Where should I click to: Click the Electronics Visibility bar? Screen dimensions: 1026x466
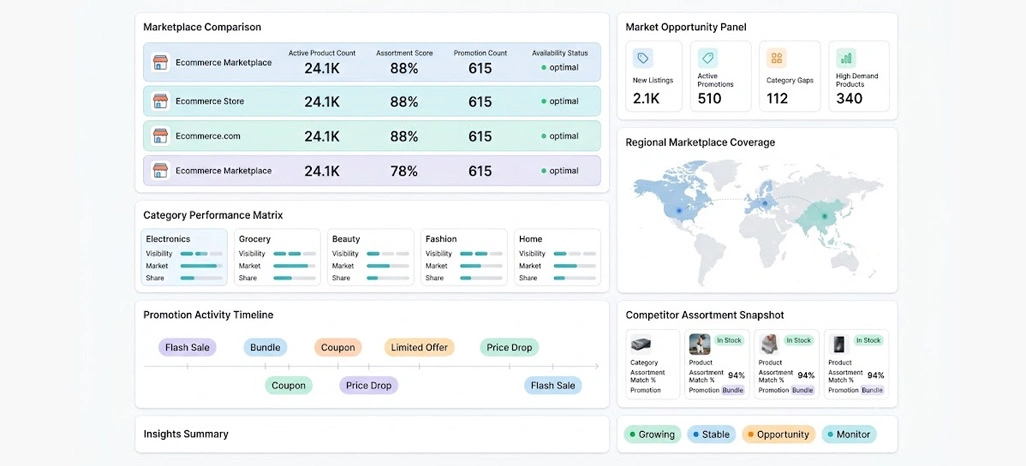202,253
